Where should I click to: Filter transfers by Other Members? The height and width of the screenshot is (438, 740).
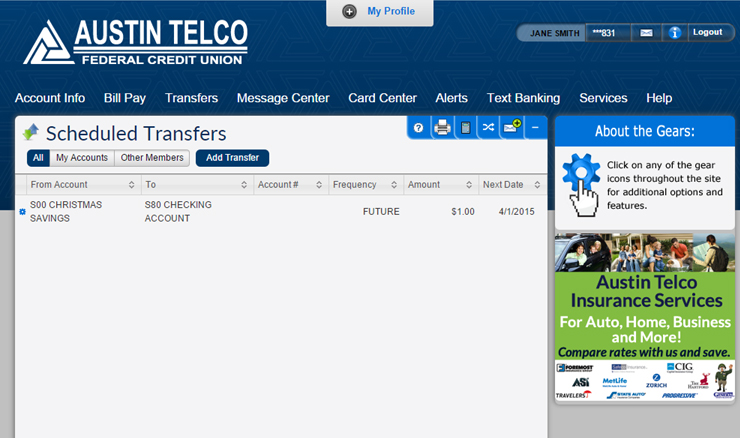pyautogui.click(x=152, y=158)
